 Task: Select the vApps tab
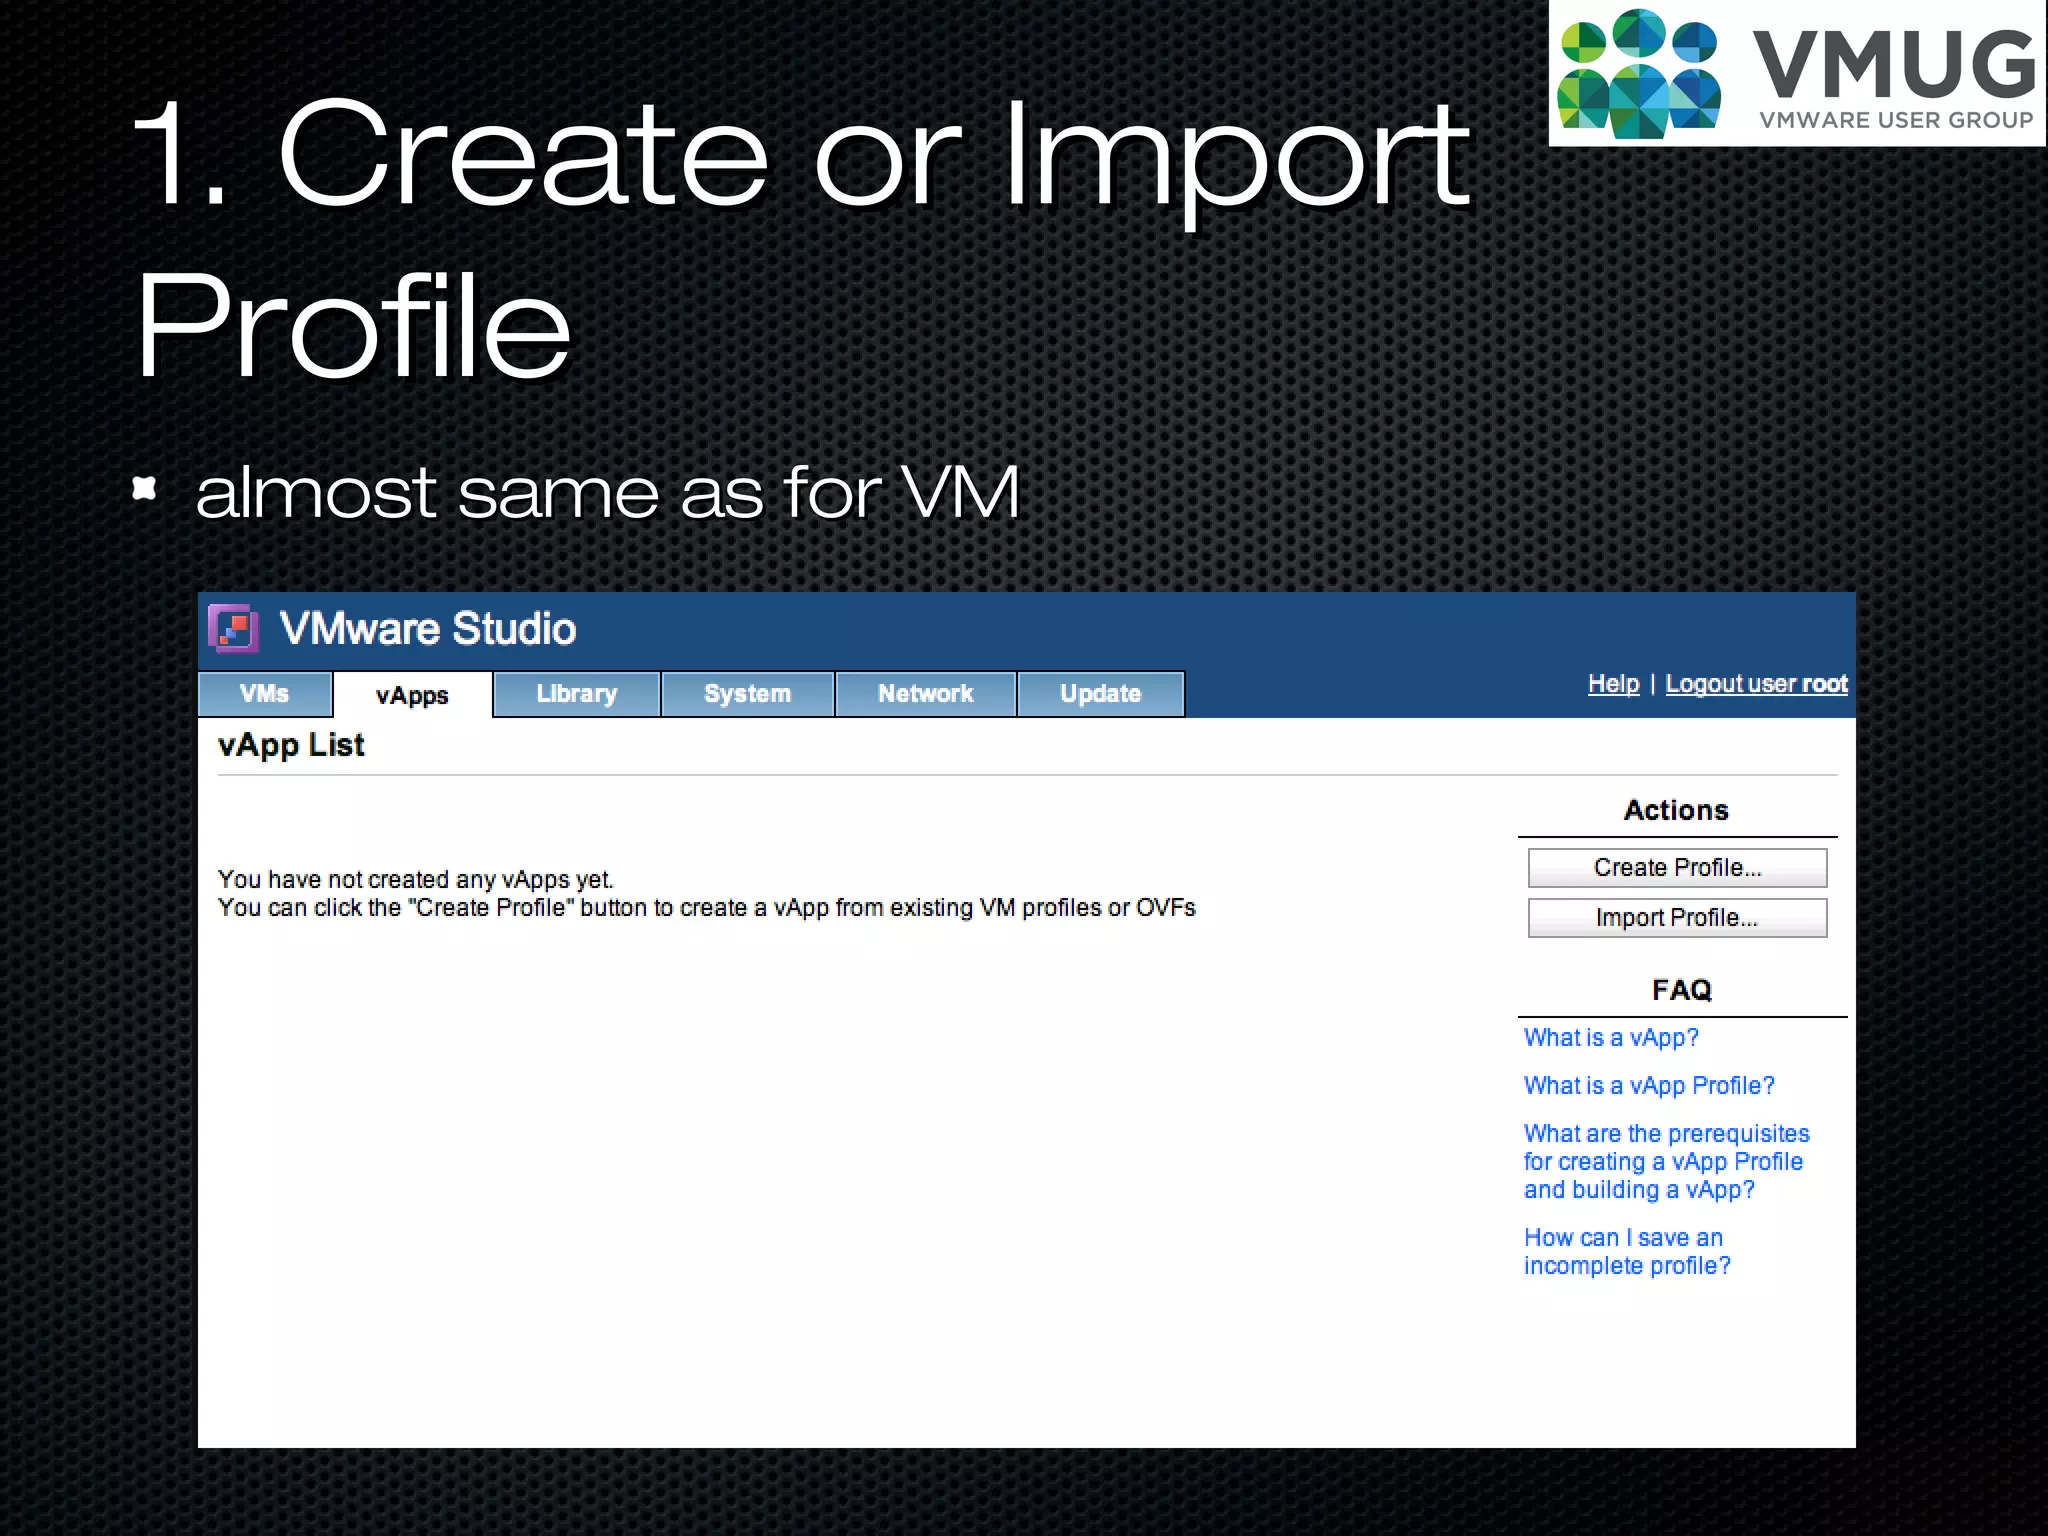coord(412,695)
